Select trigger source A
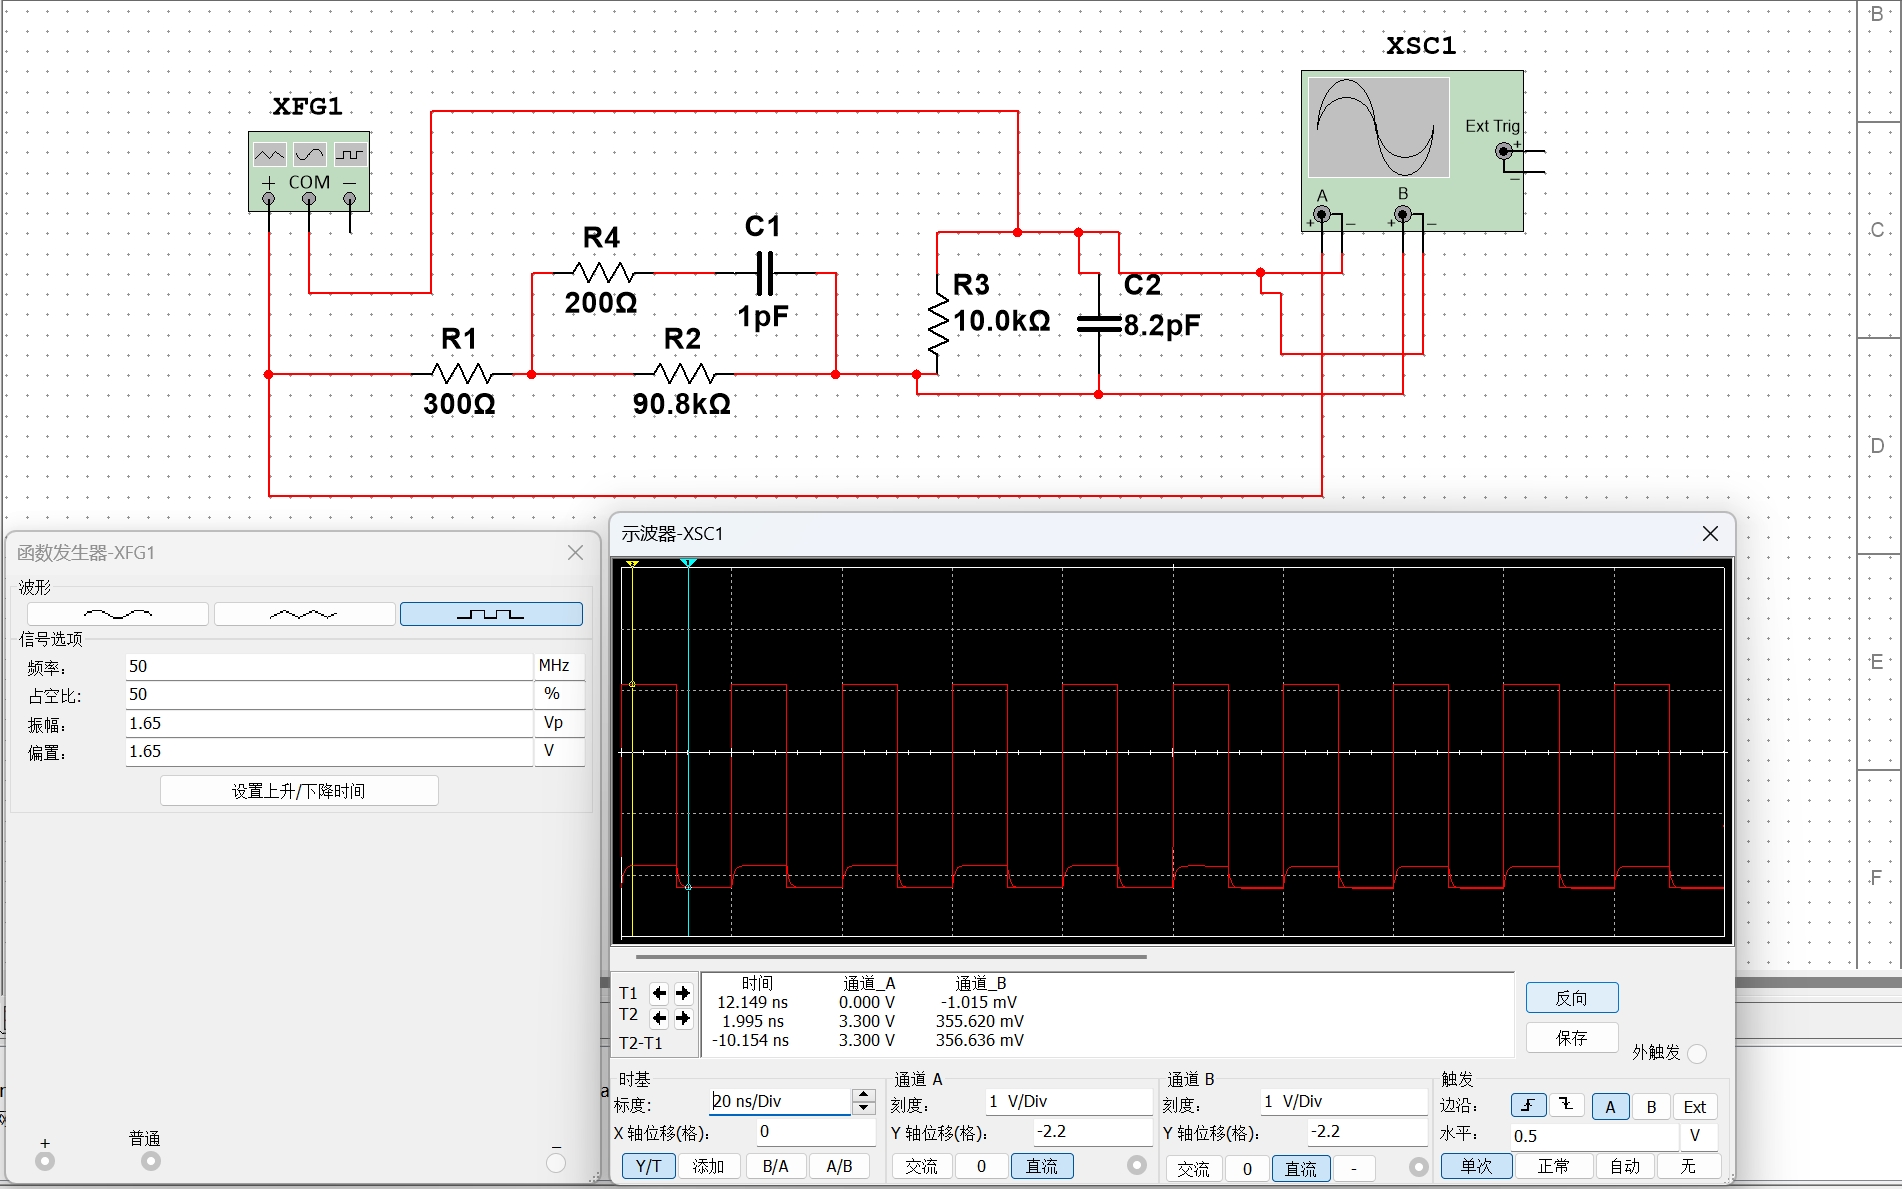The image size is (1902, 1189). [x=1610, y=1106]
